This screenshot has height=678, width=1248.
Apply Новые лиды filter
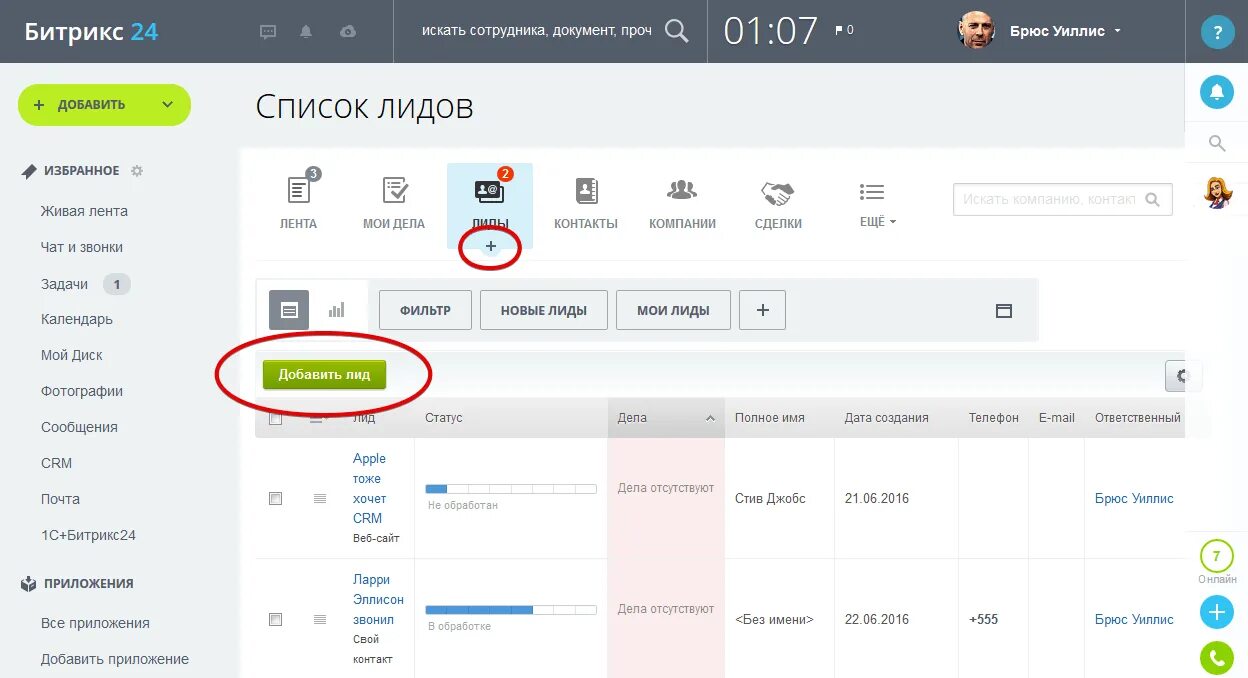(x=543, y=310)
